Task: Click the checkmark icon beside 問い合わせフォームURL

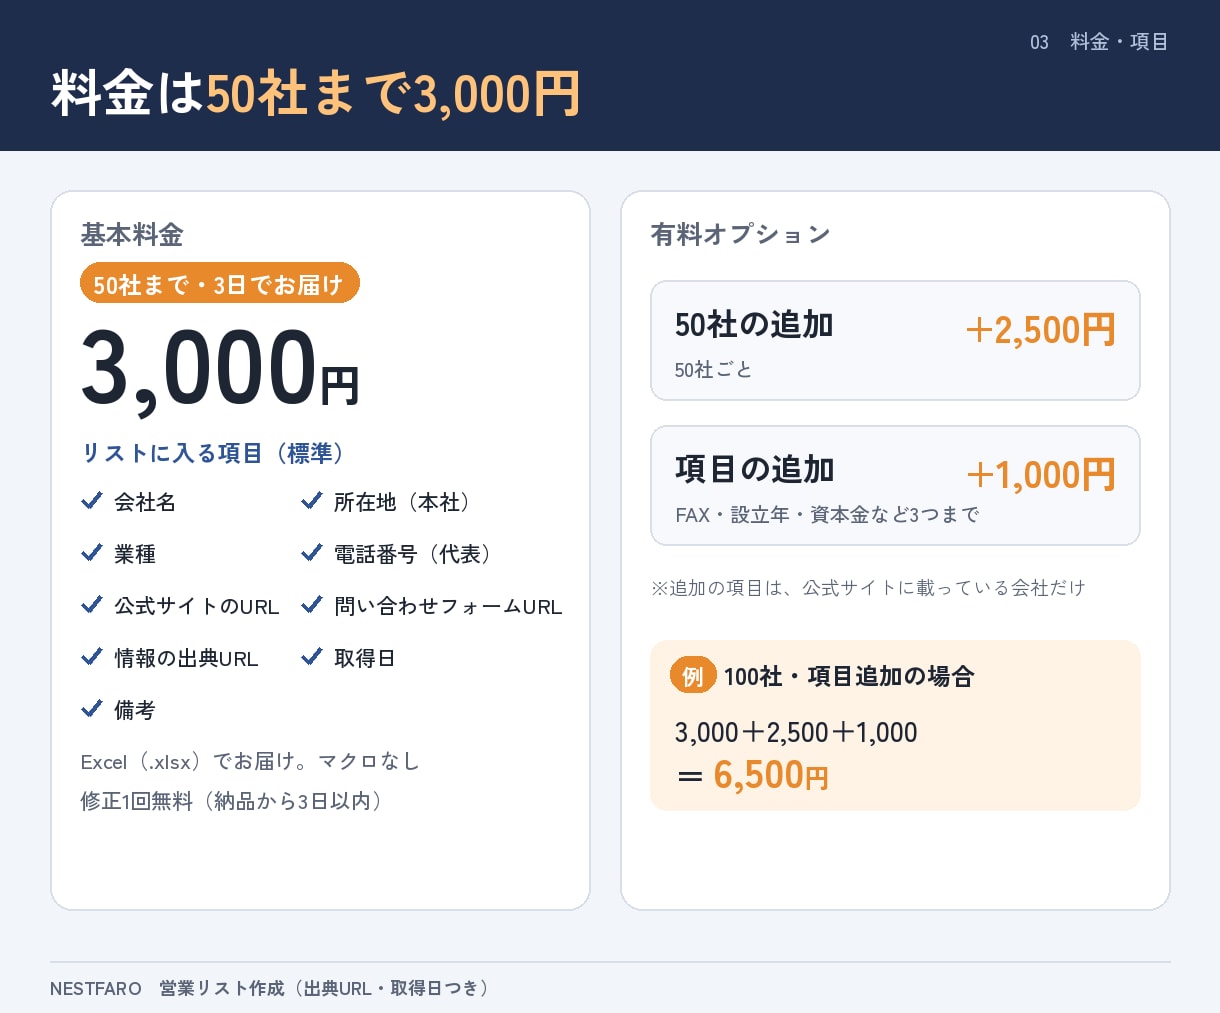Action: pos(312,604)
